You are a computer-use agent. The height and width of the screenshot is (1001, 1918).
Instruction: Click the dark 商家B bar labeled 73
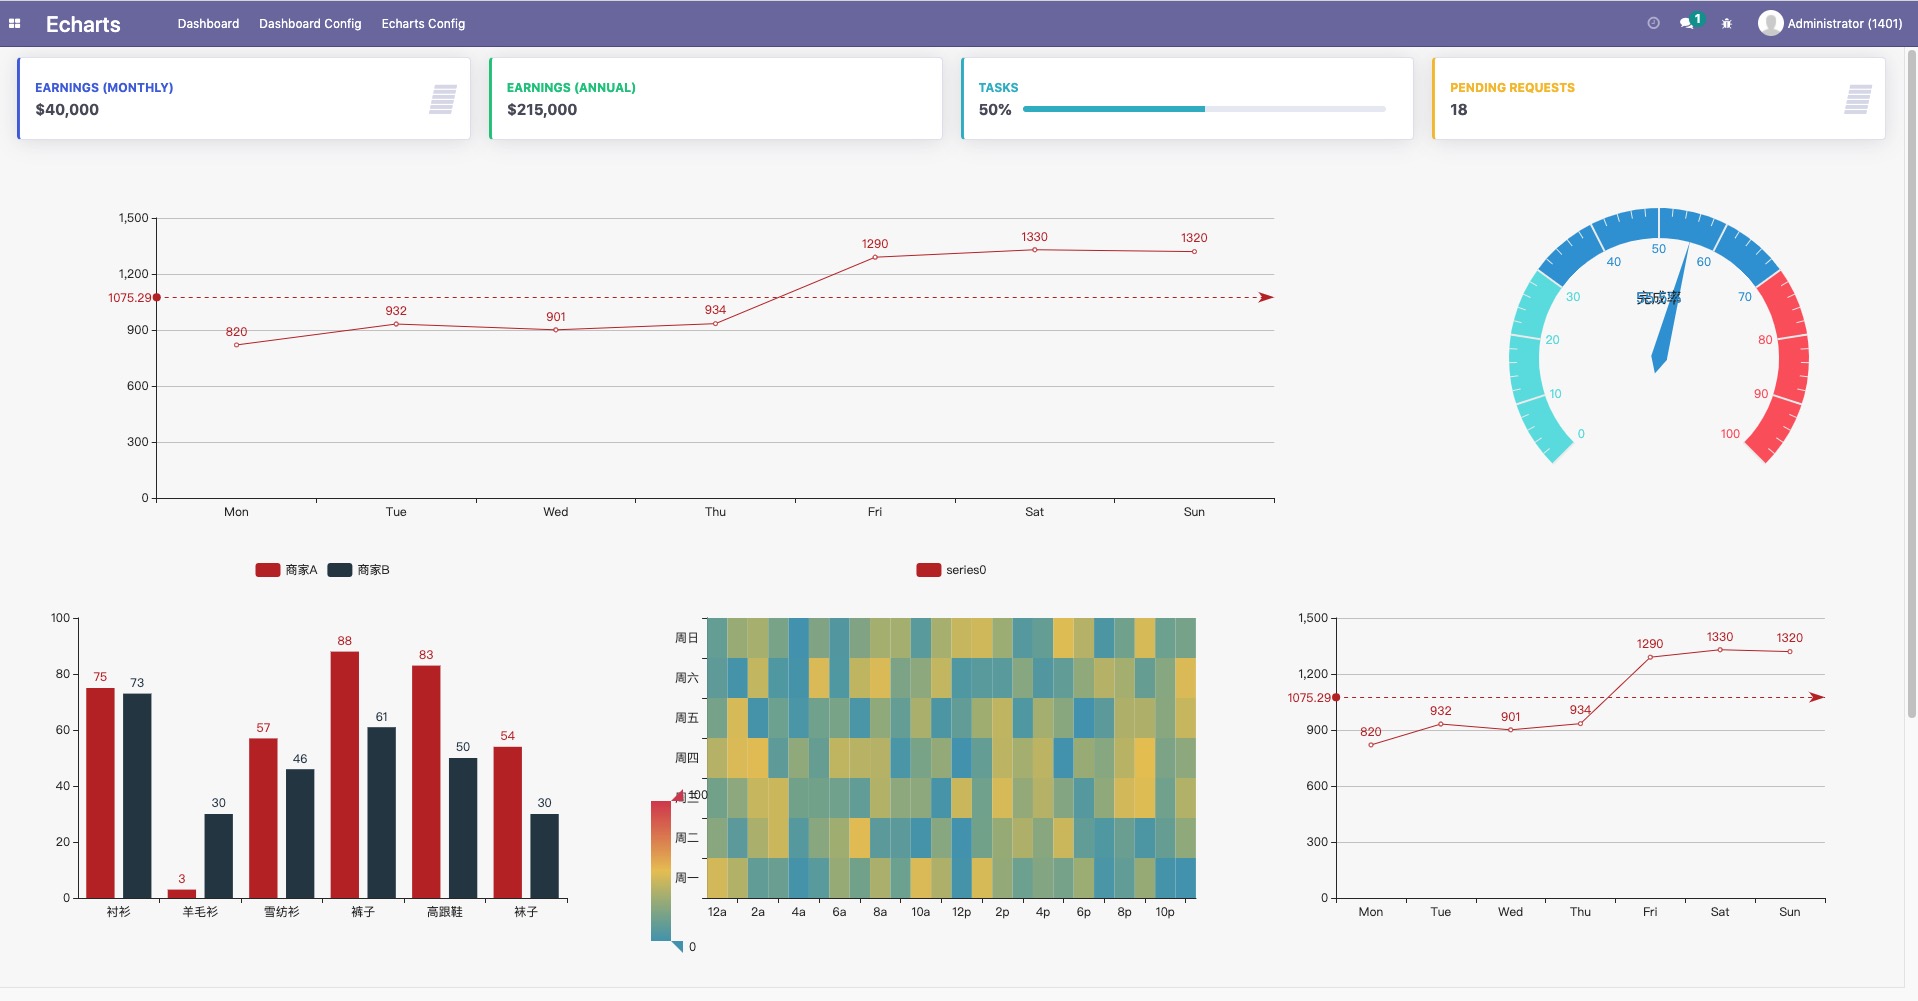[137, 796]
